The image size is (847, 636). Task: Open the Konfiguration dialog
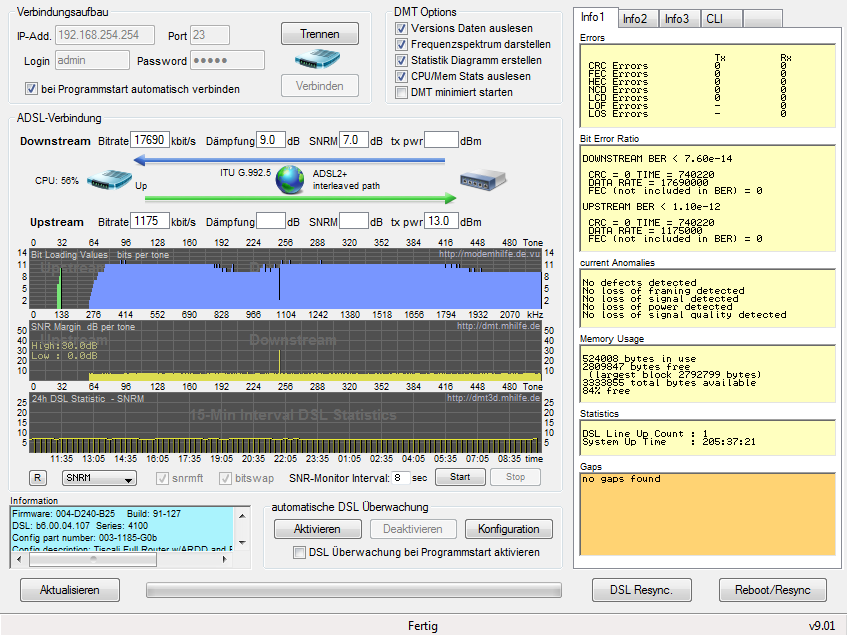509,529
